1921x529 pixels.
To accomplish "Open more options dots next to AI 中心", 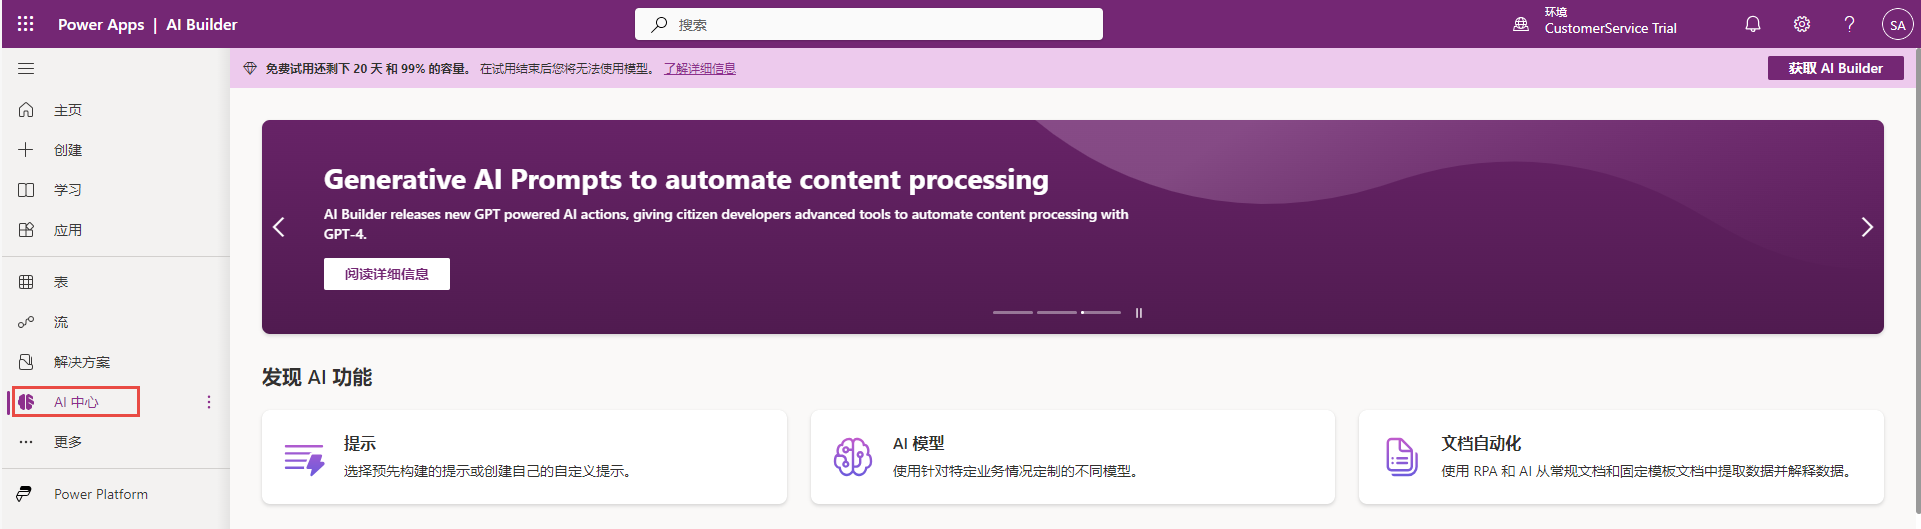I will (x=209, y=402).
